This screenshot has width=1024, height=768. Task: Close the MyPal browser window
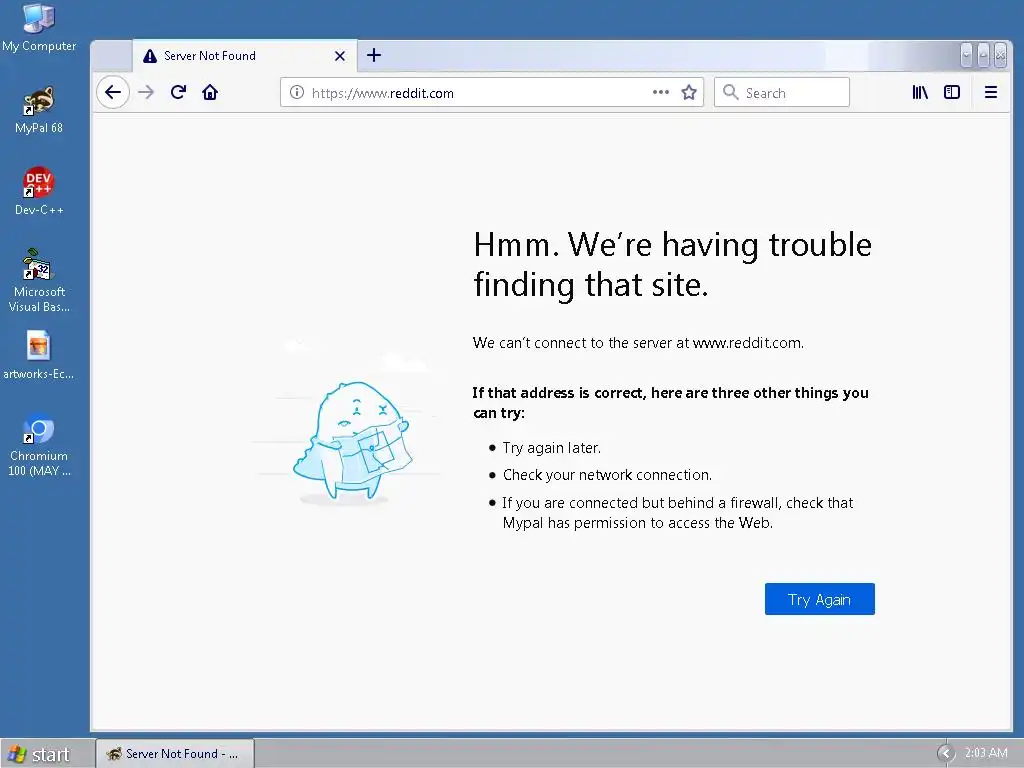point(1000,56)
